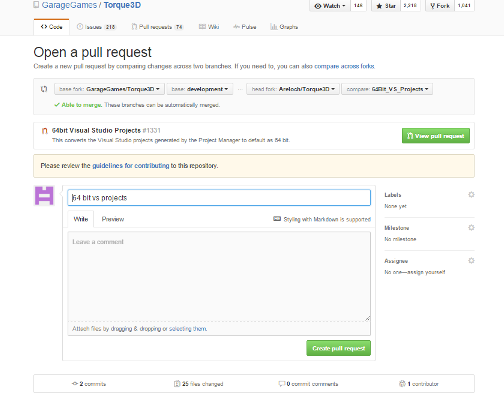Fork the Torque3D repository
Image resolution: width=504 pixels, height=396 pixels.
(440, 6)
